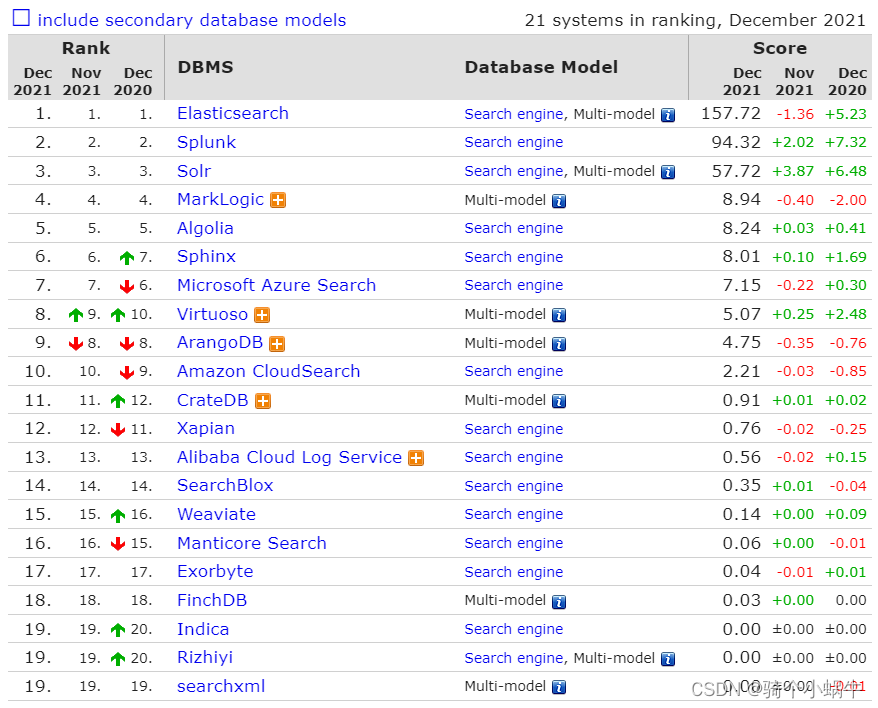Image resolution: width=878 pixels, height=708 pixels.
Task: Open Search engine link in Elasticsearch row
Action: pos(513,114)
